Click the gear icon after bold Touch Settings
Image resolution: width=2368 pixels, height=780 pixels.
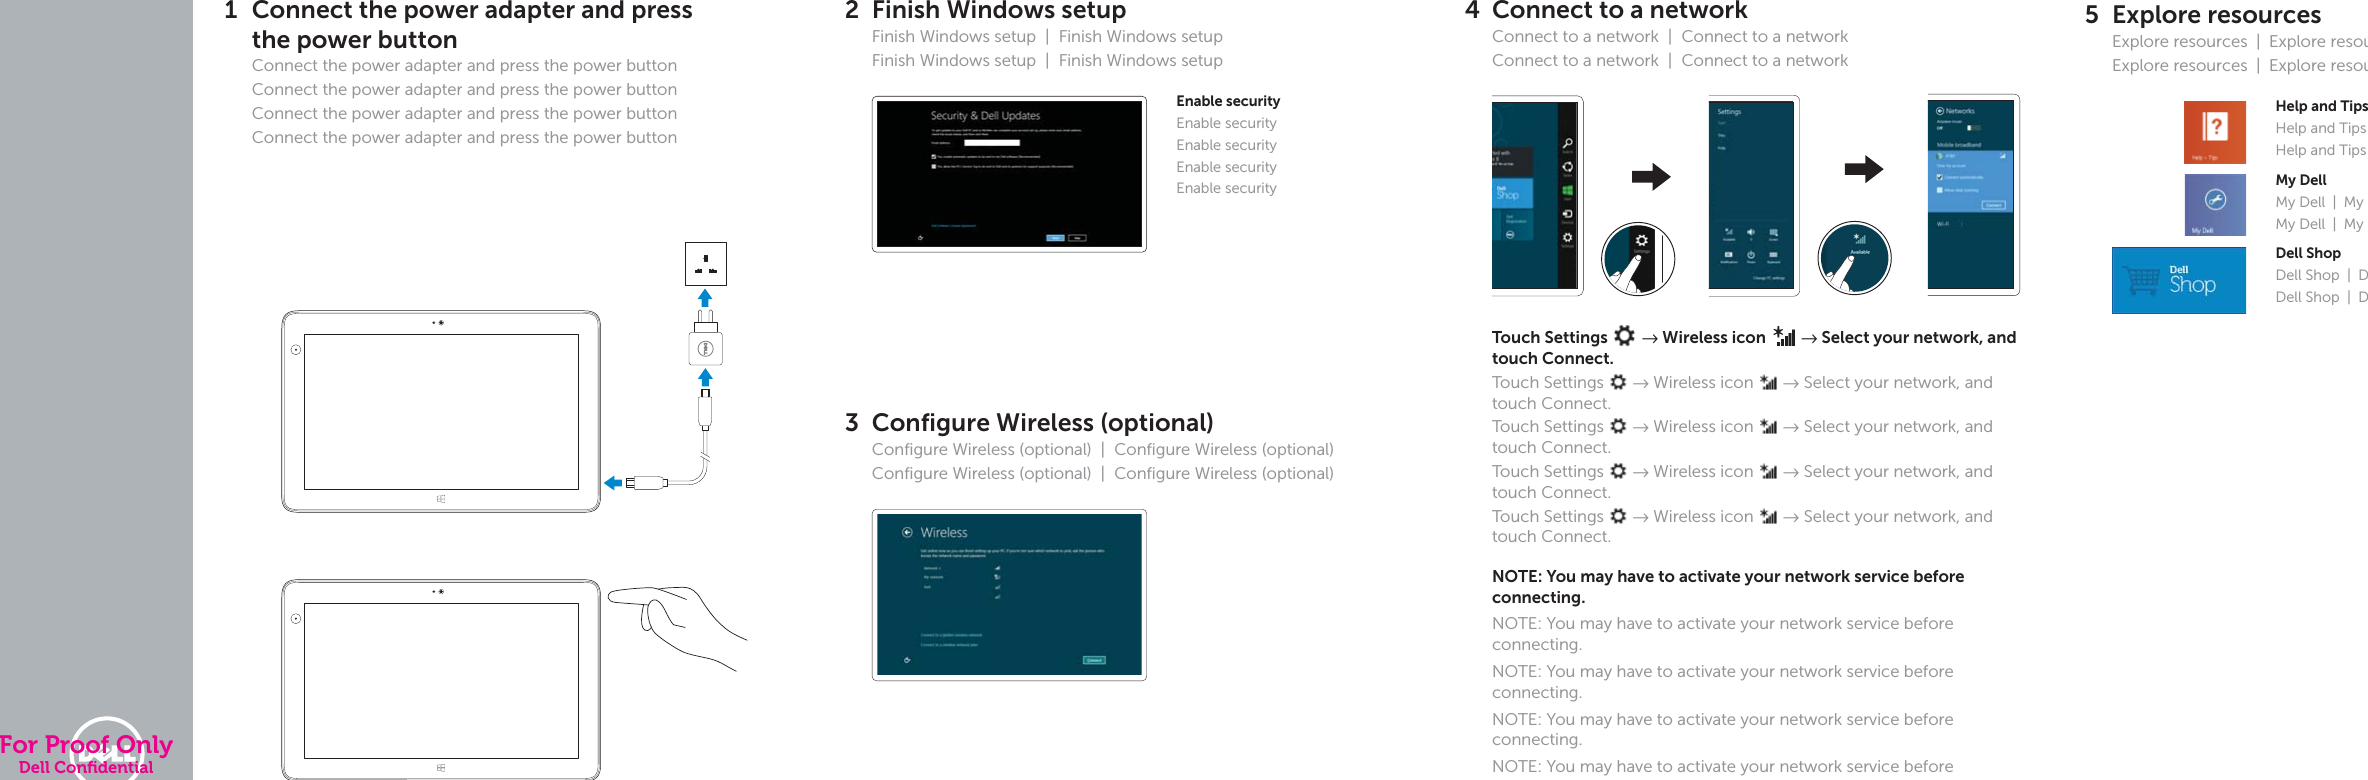click(1624, 336)
